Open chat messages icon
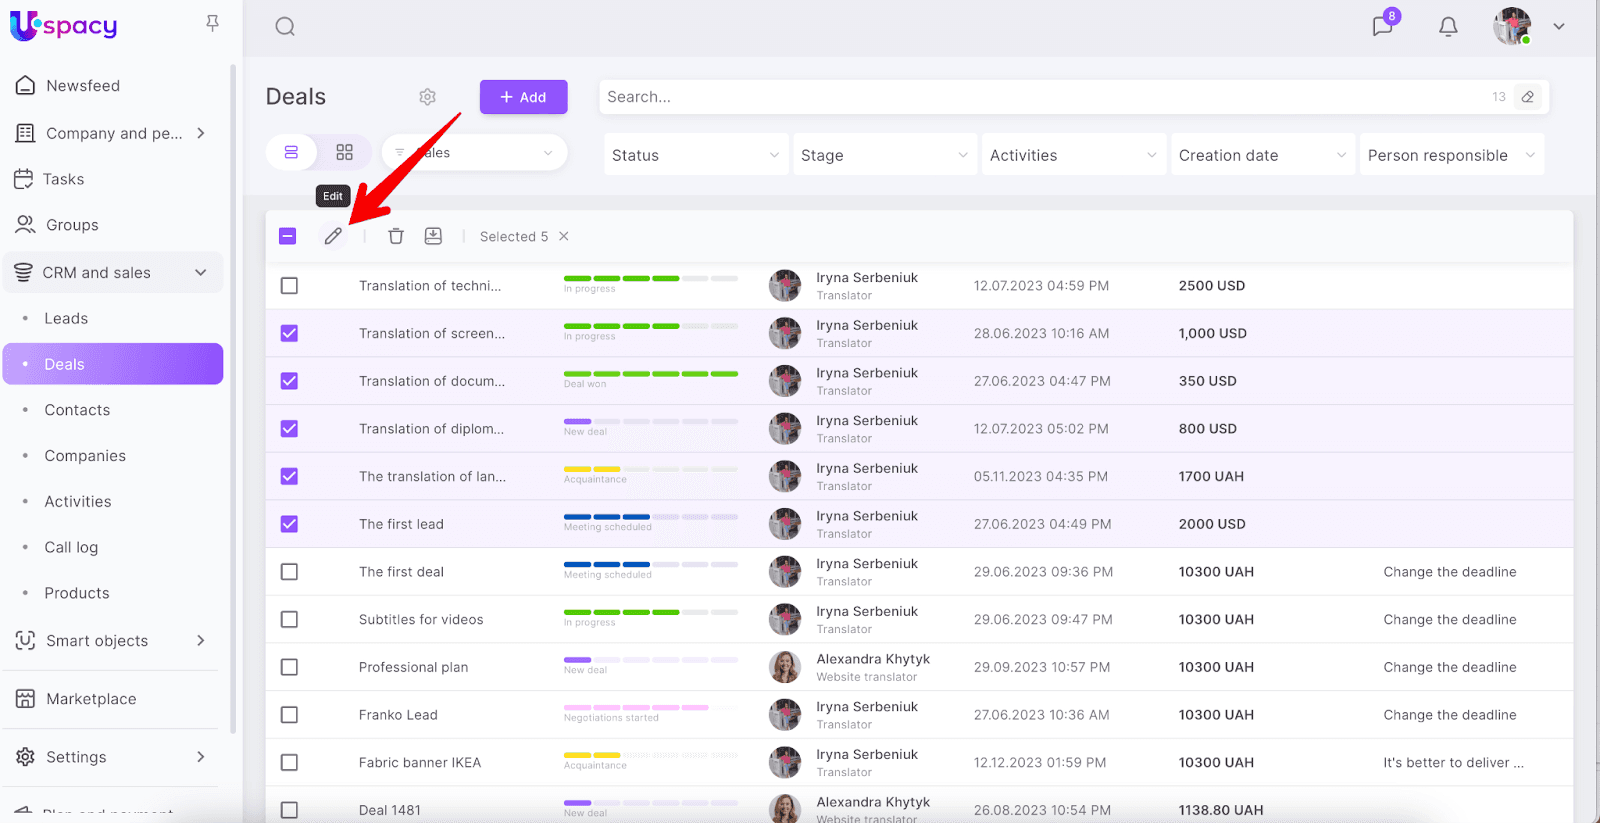 [x=1383, y=26]
